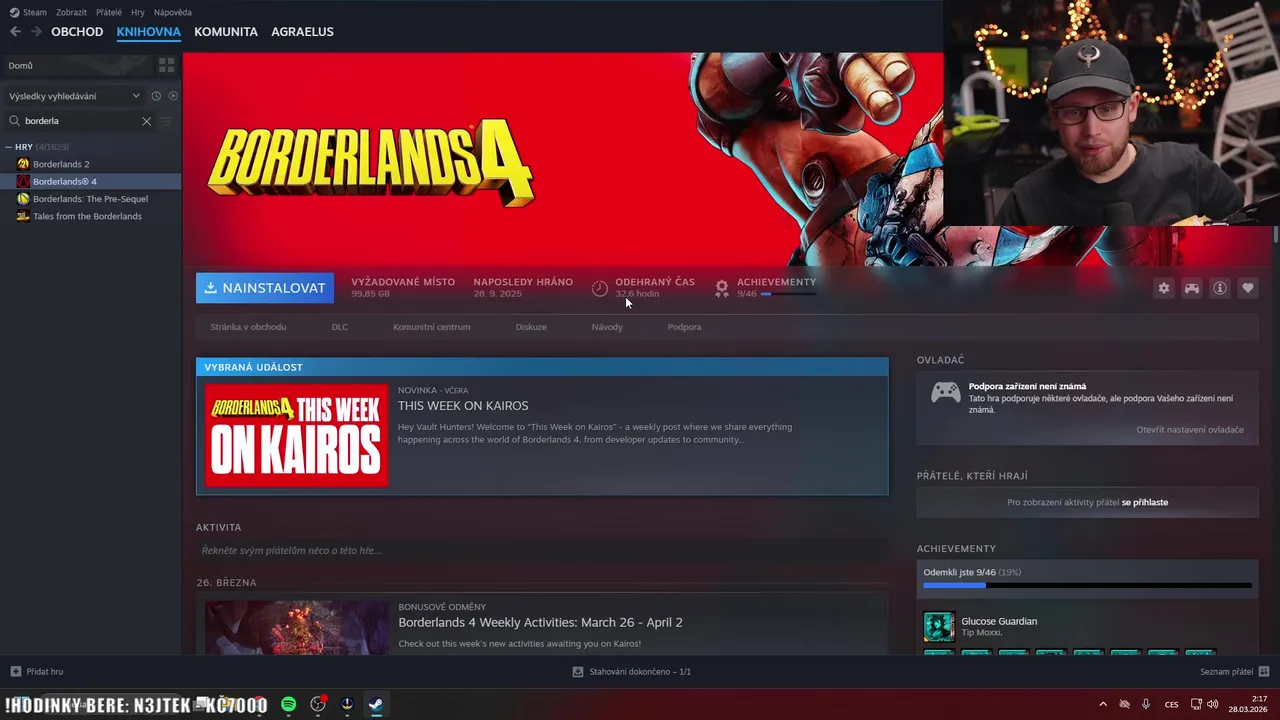Open controller layout icon
1280x720 pixels.
pyautogui.click(x=1191, y=288)
